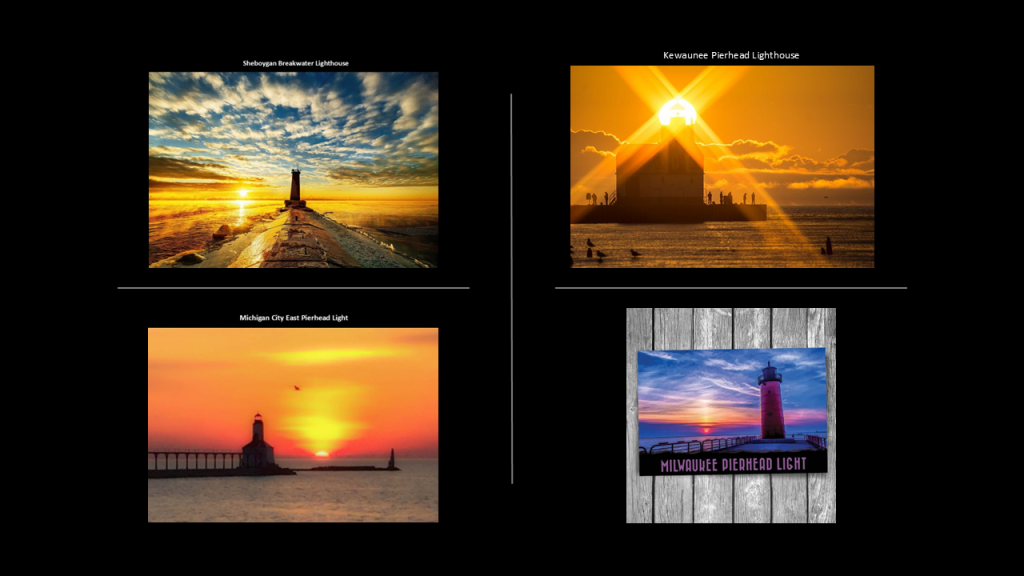Click the red lighthouse tower on Milwaukee postcard
Screen dimensions: 1024x576
coord(771,402)
